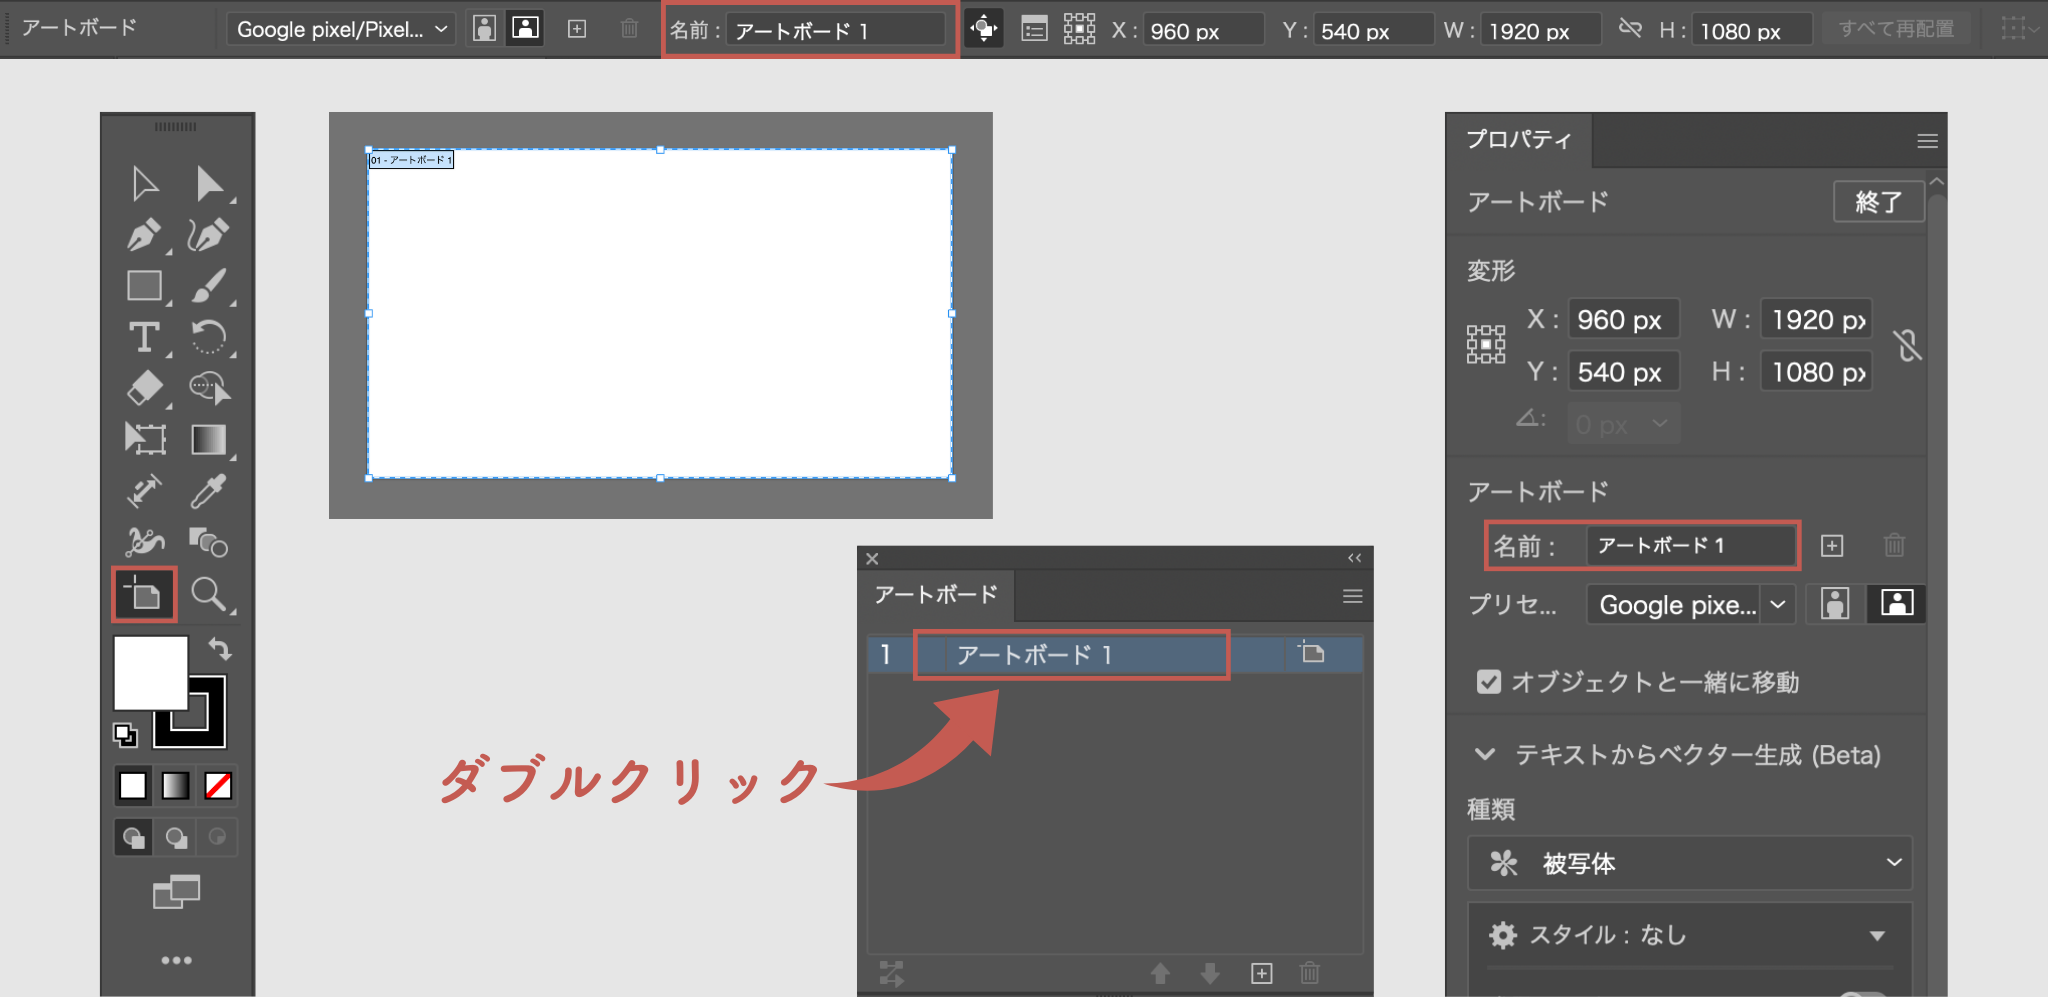2048x997 pixels.
Task: Enable landscape orientation in the top bar
Action: coord(526,28)
